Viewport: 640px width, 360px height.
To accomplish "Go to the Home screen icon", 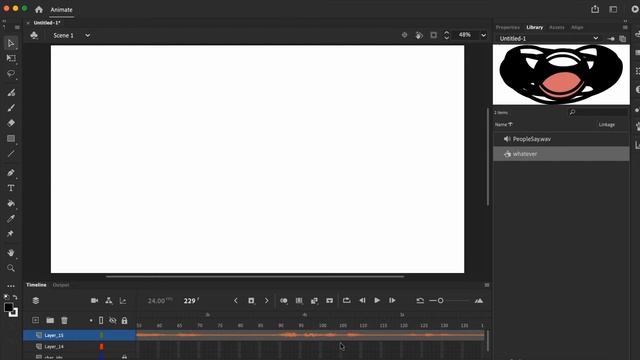I will (39, 9).
